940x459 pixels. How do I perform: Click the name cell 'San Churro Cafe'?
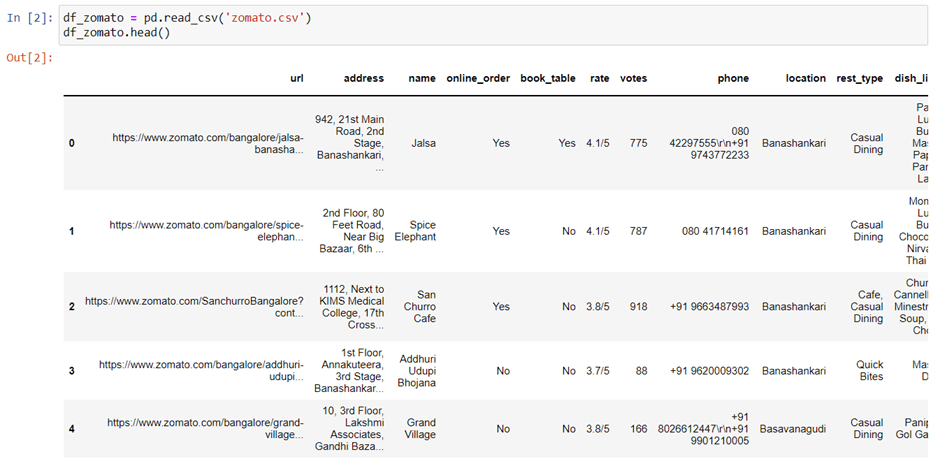click(420, 307)
